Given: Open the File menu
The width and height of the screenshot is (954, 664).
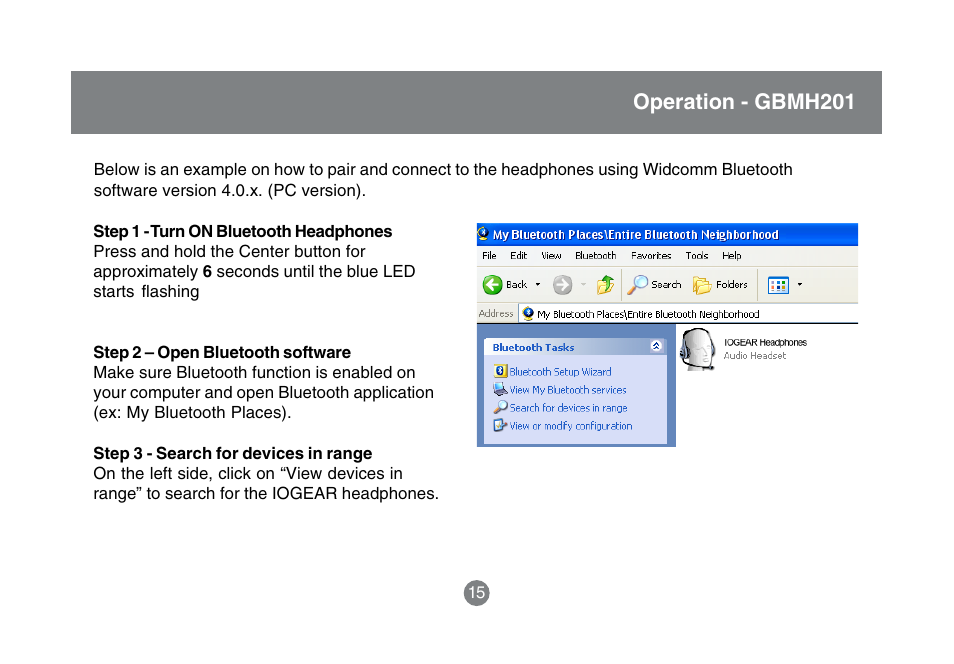Looking at the screenshot, I should 489,256.
